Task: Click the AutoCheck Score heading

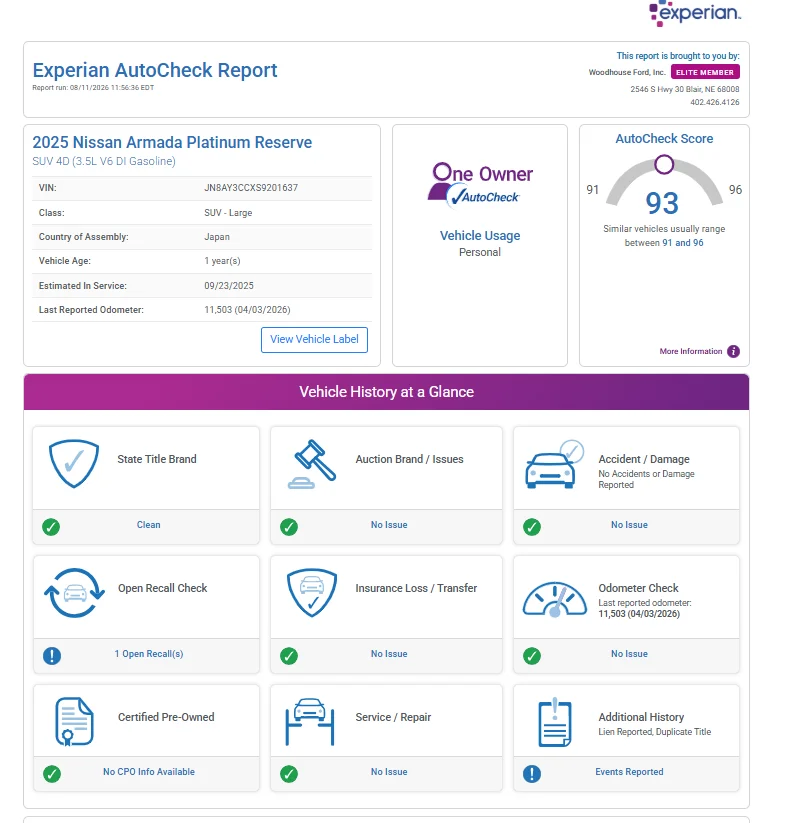Action: (664, 139)
